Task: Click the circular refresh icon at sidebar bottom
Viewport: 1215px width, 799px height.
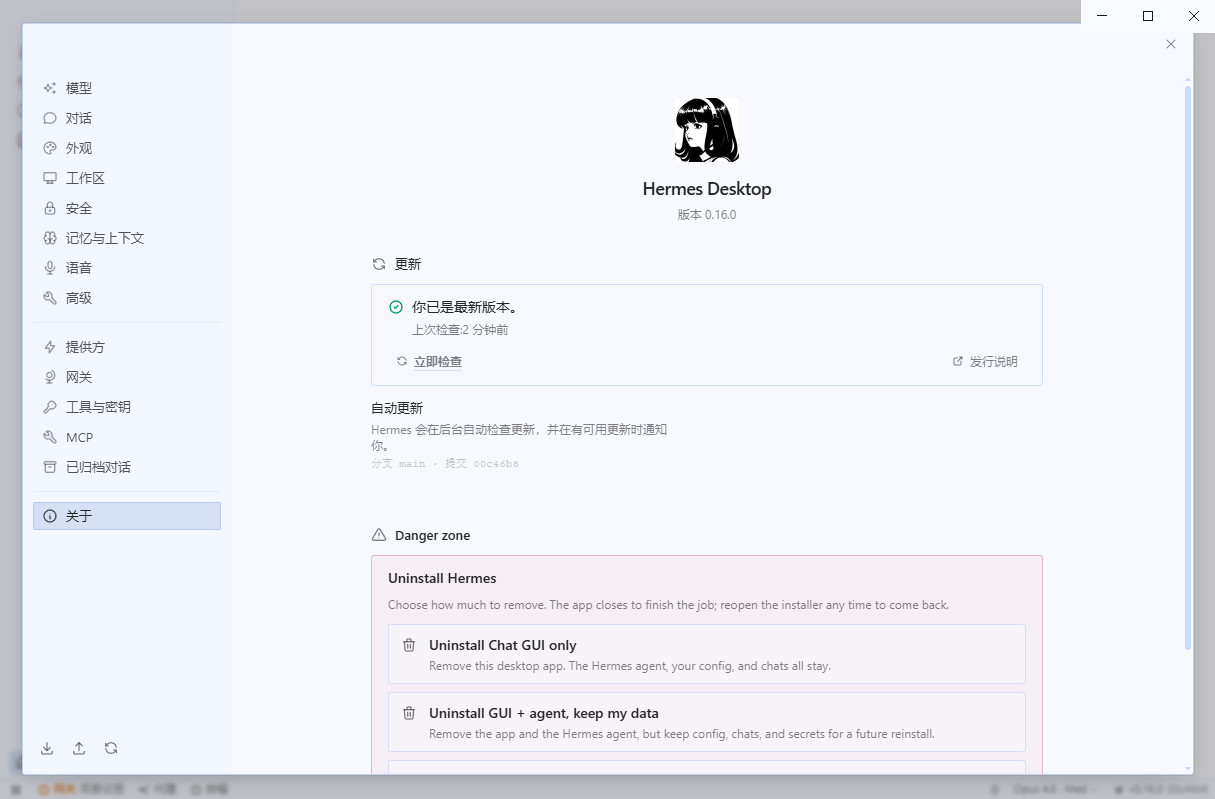Action: [111, 748]
